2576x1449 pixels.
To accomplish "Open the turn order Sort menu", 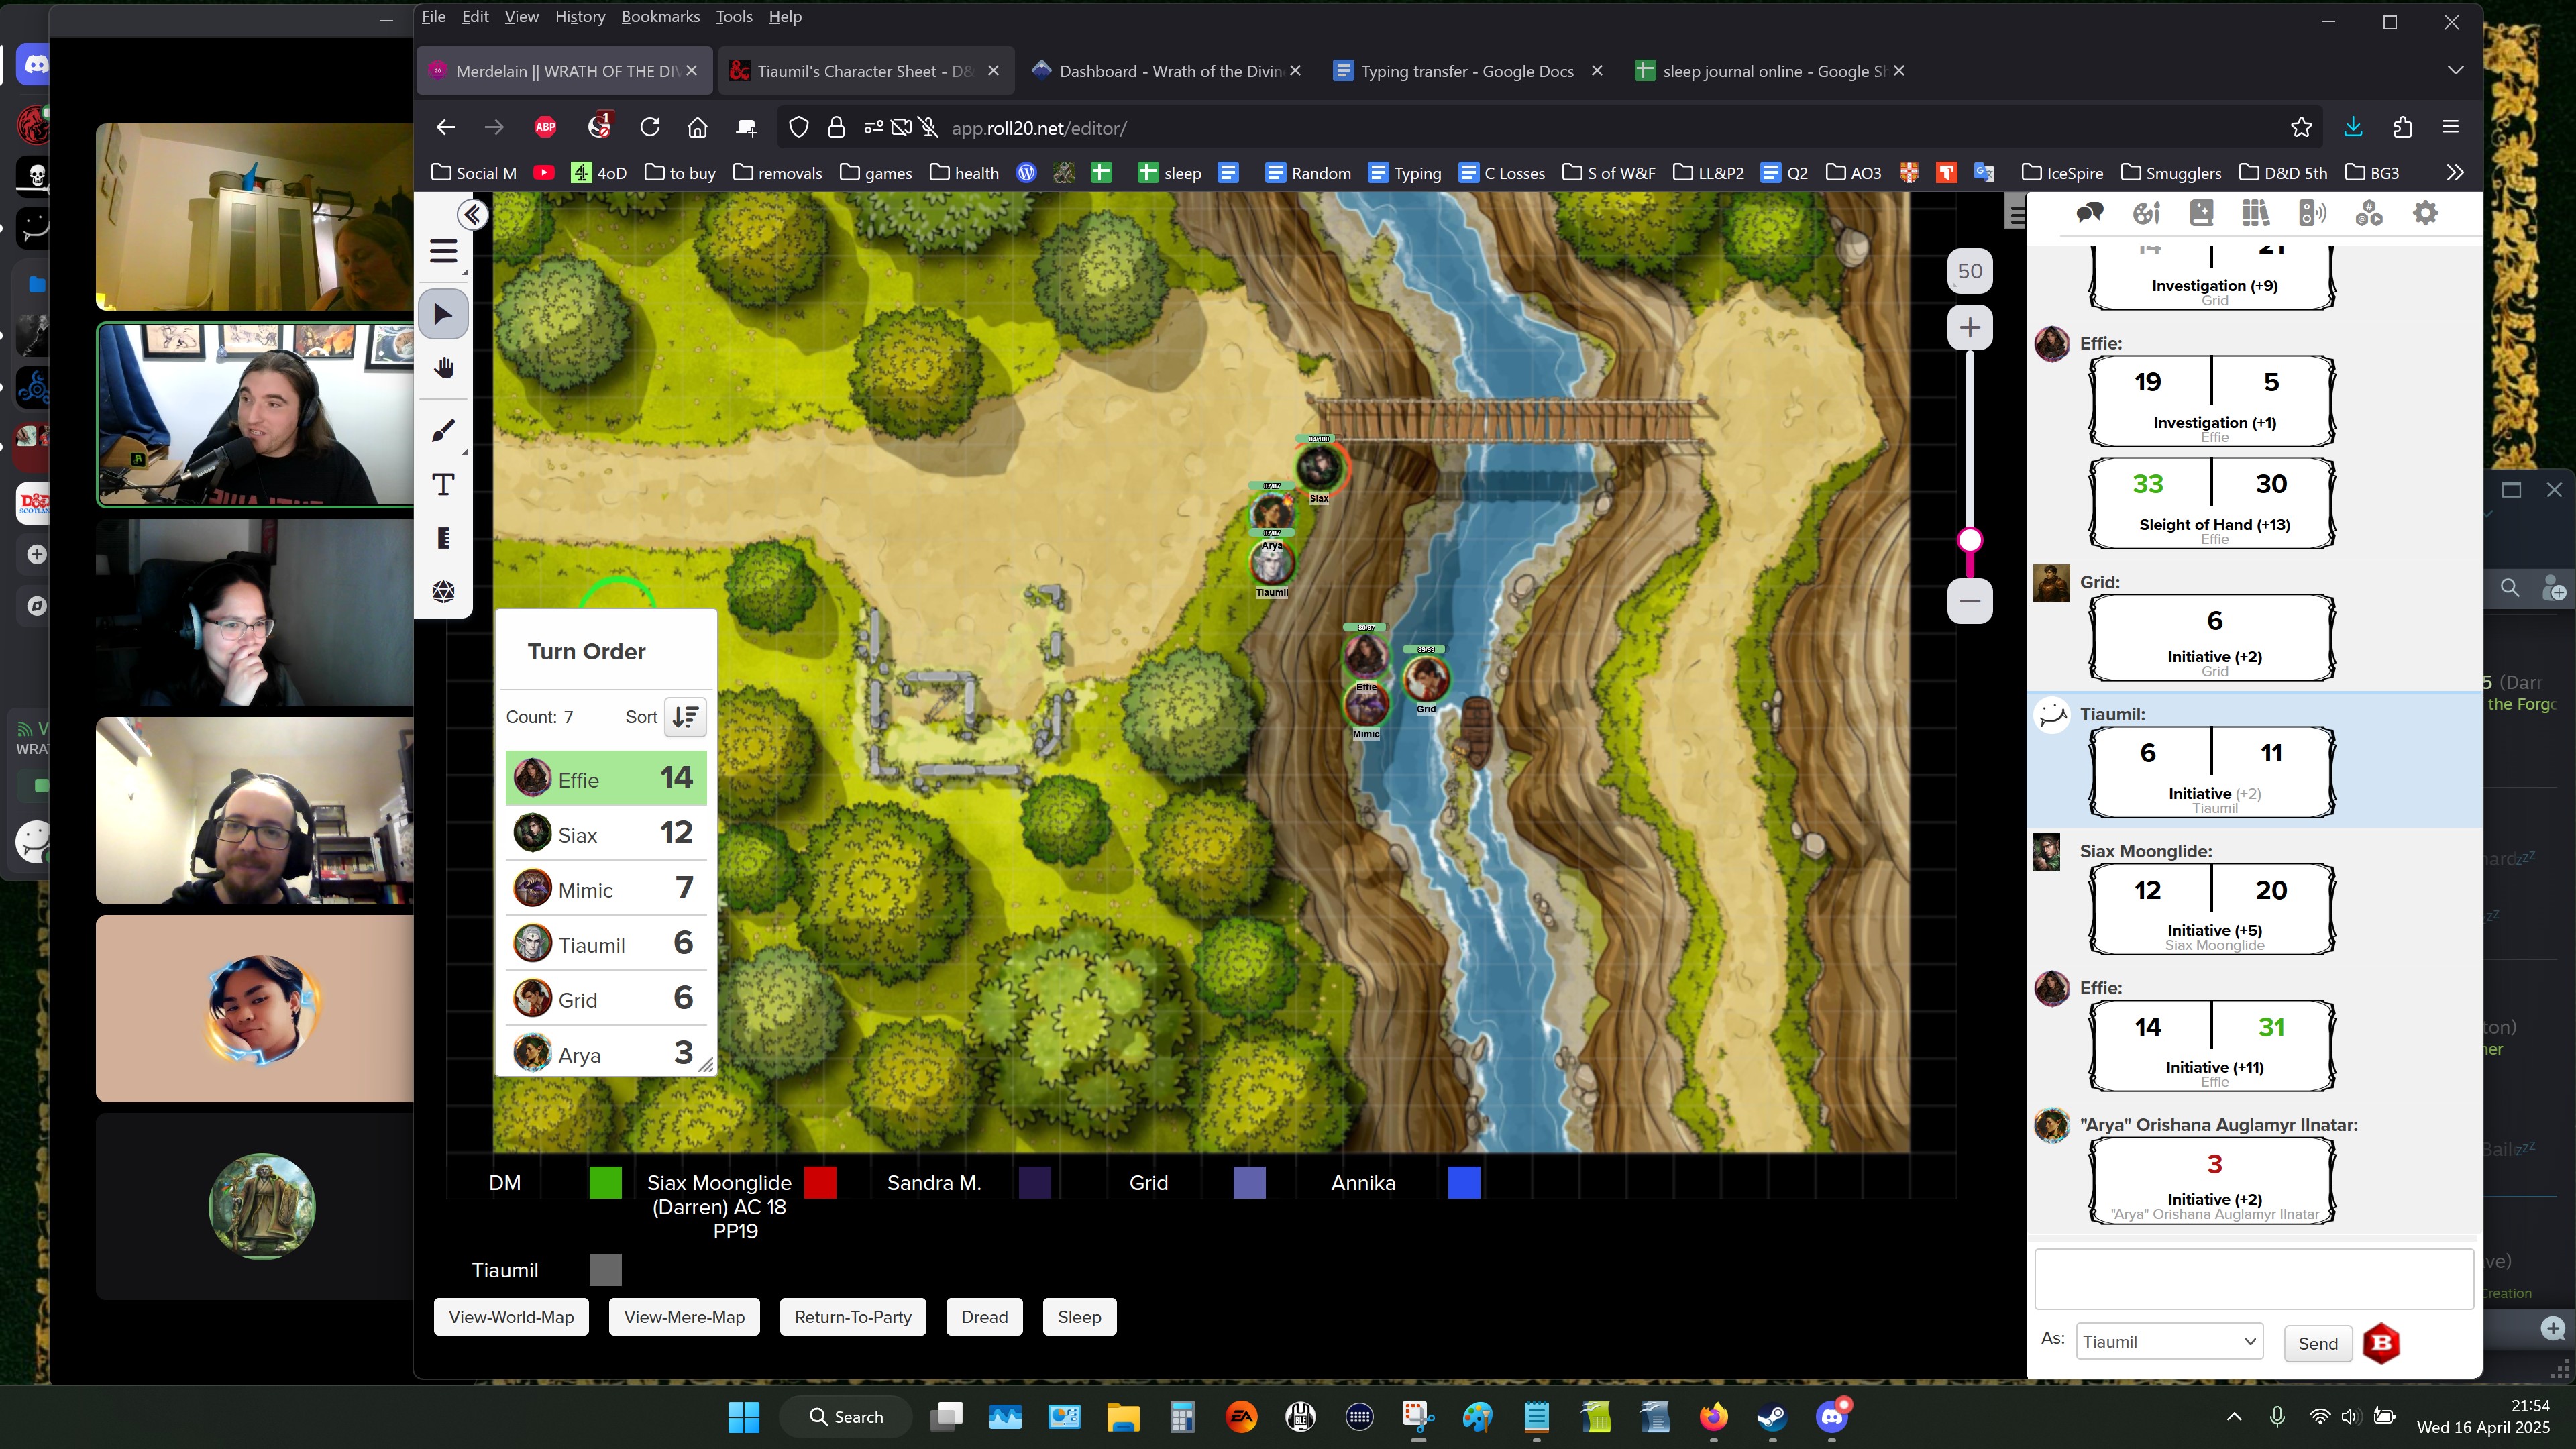I will (686, 717).
